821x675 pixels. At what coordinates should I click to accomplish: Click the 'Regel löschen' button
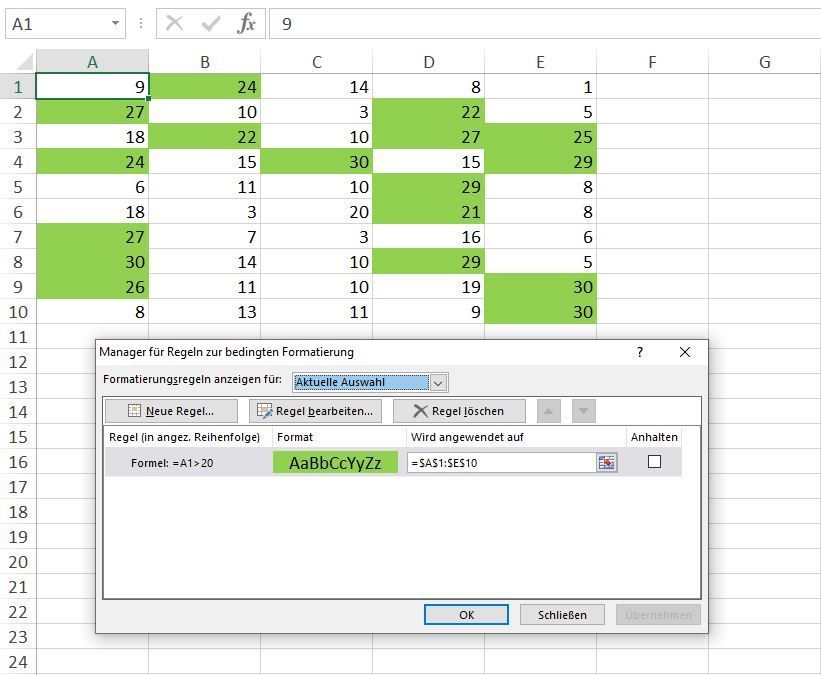click(x=459, y=411)
